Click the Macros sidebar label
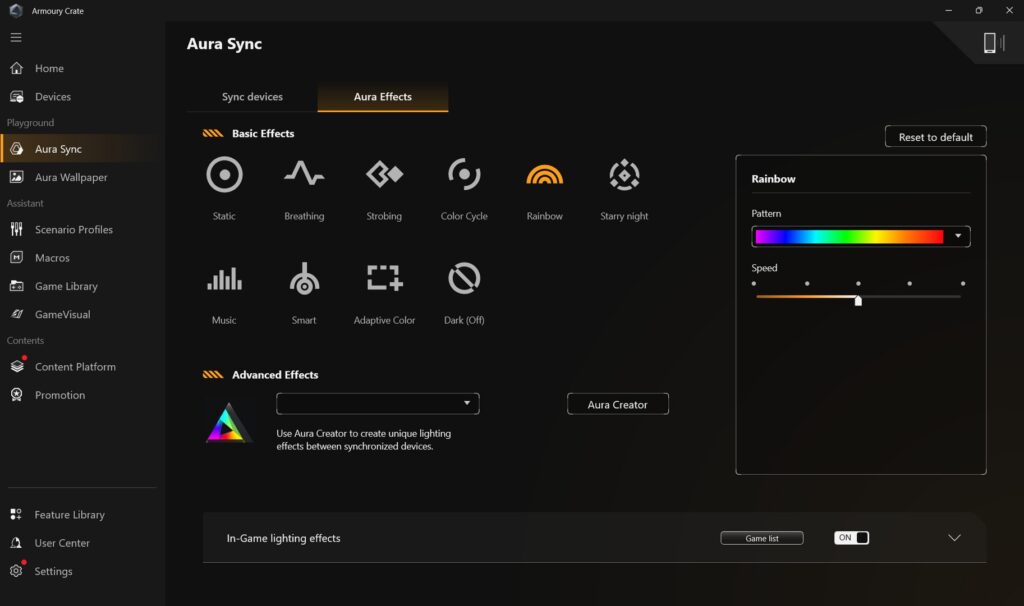Image resolution: width=1024 pixels, height=606 pixels. (52, 257)
